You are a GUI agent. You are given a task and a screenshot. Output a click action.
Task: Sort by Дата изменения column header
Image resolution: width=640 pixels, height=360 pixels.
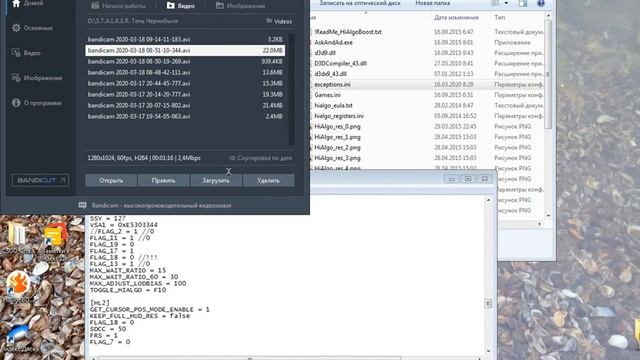click(x=456, y=18)
